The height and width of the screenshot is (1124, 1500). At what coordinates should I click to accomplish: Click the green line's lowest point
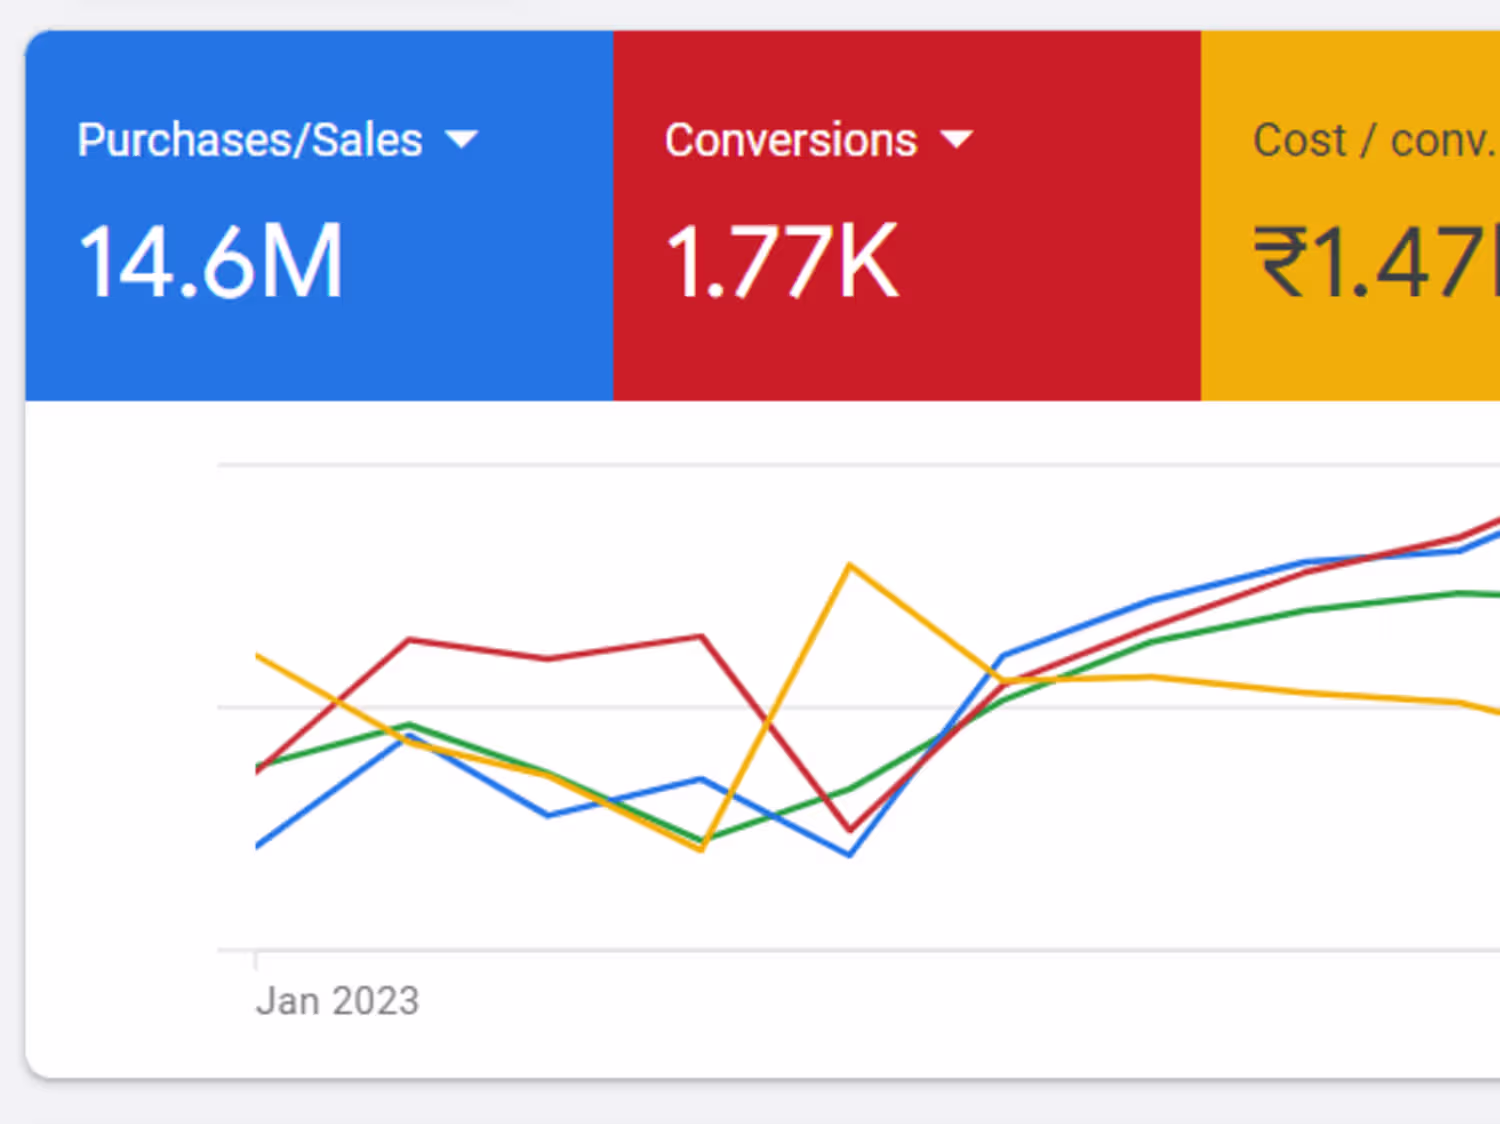coord(703,840)
